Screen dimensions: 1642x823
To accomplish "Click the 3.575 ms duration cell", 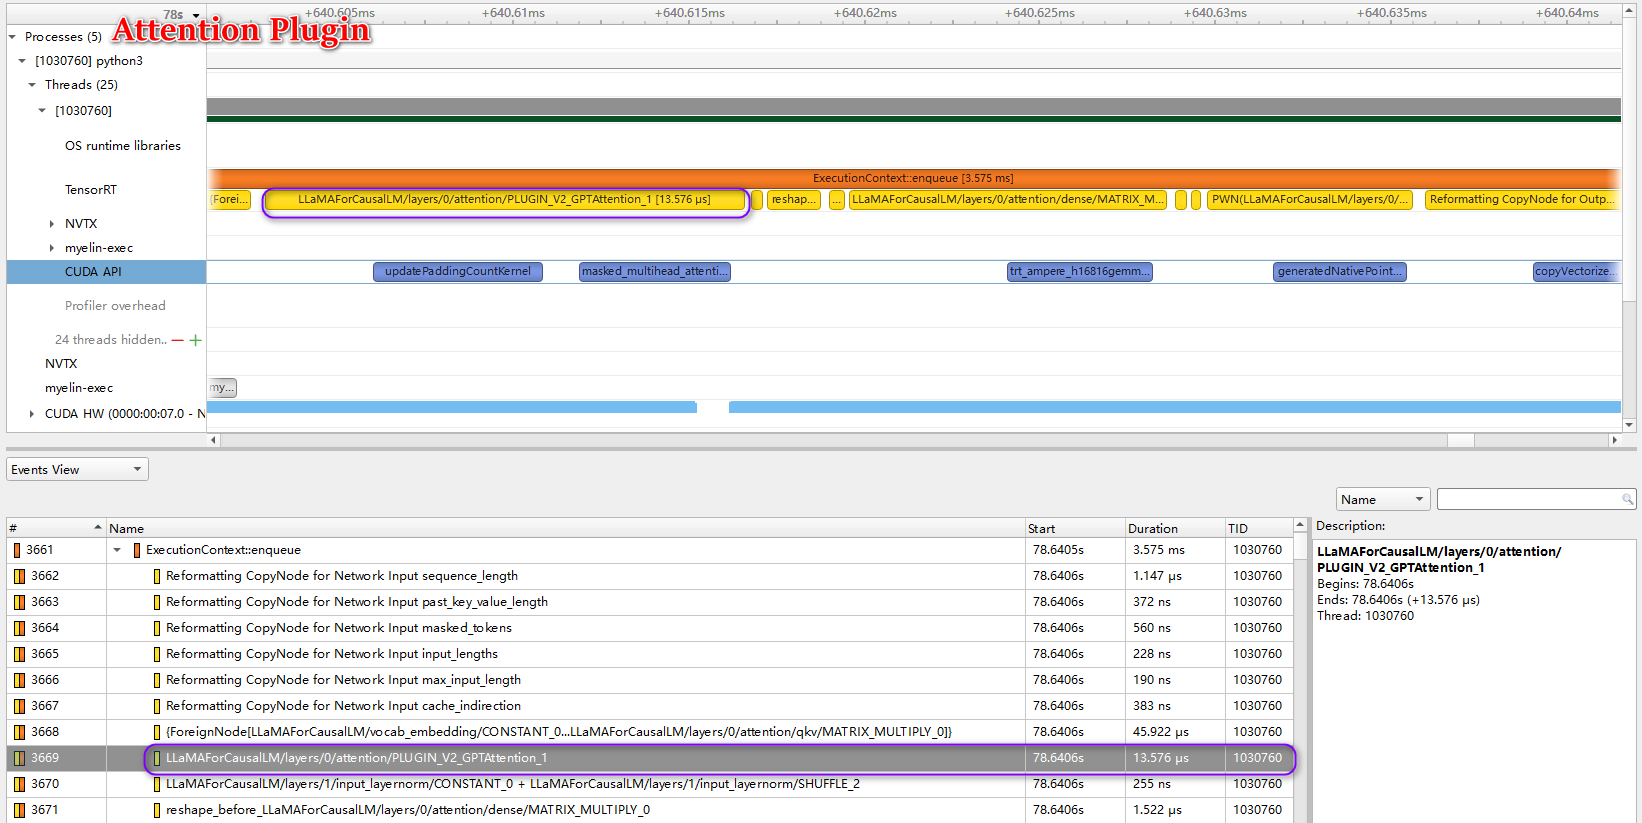I will pos(1176,550).
